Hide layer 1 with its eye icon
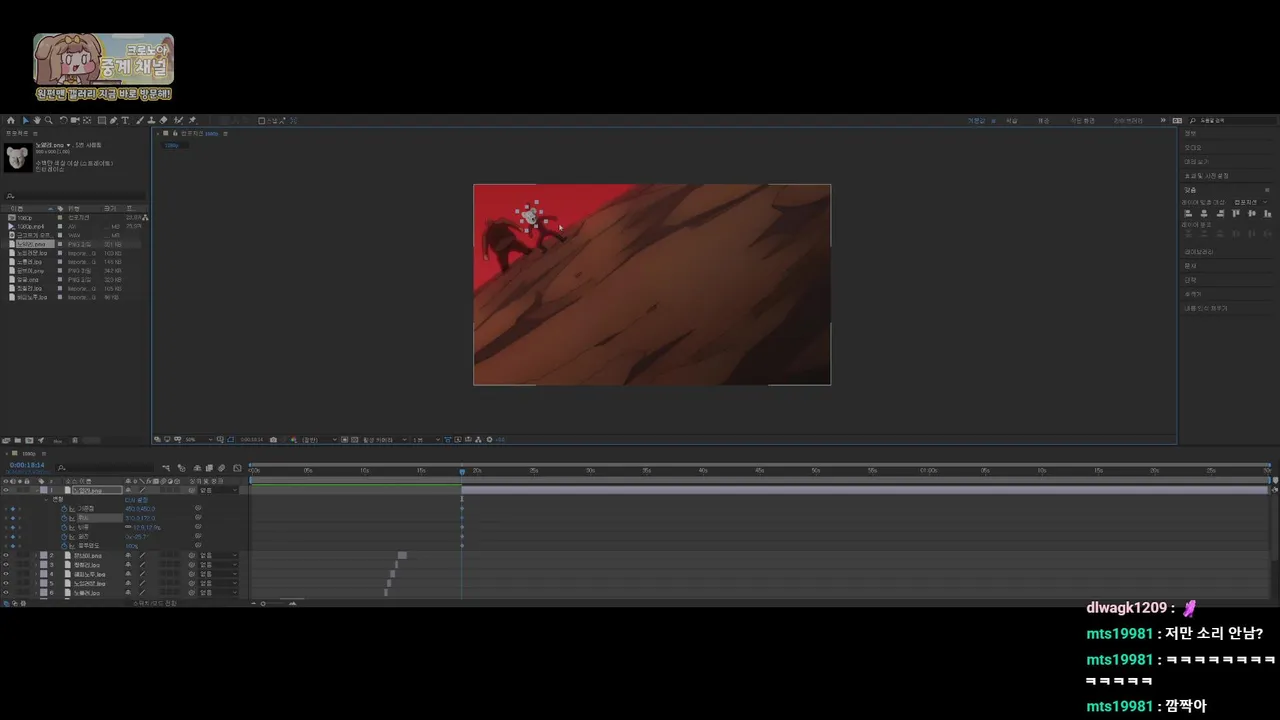 coord(6,490)
